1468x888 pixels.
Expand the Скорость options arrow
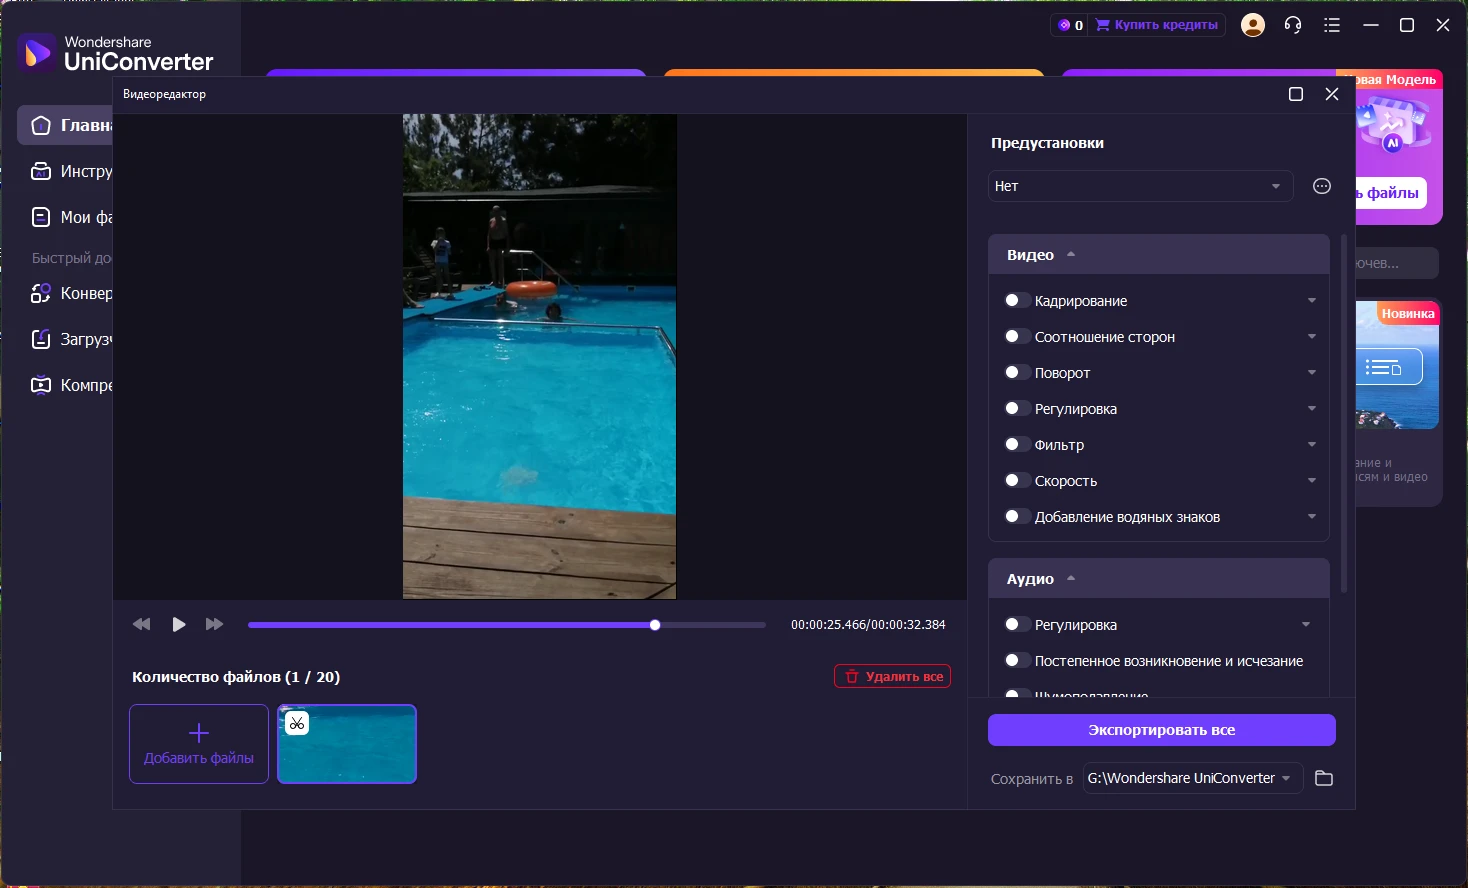coord(1311,481)
